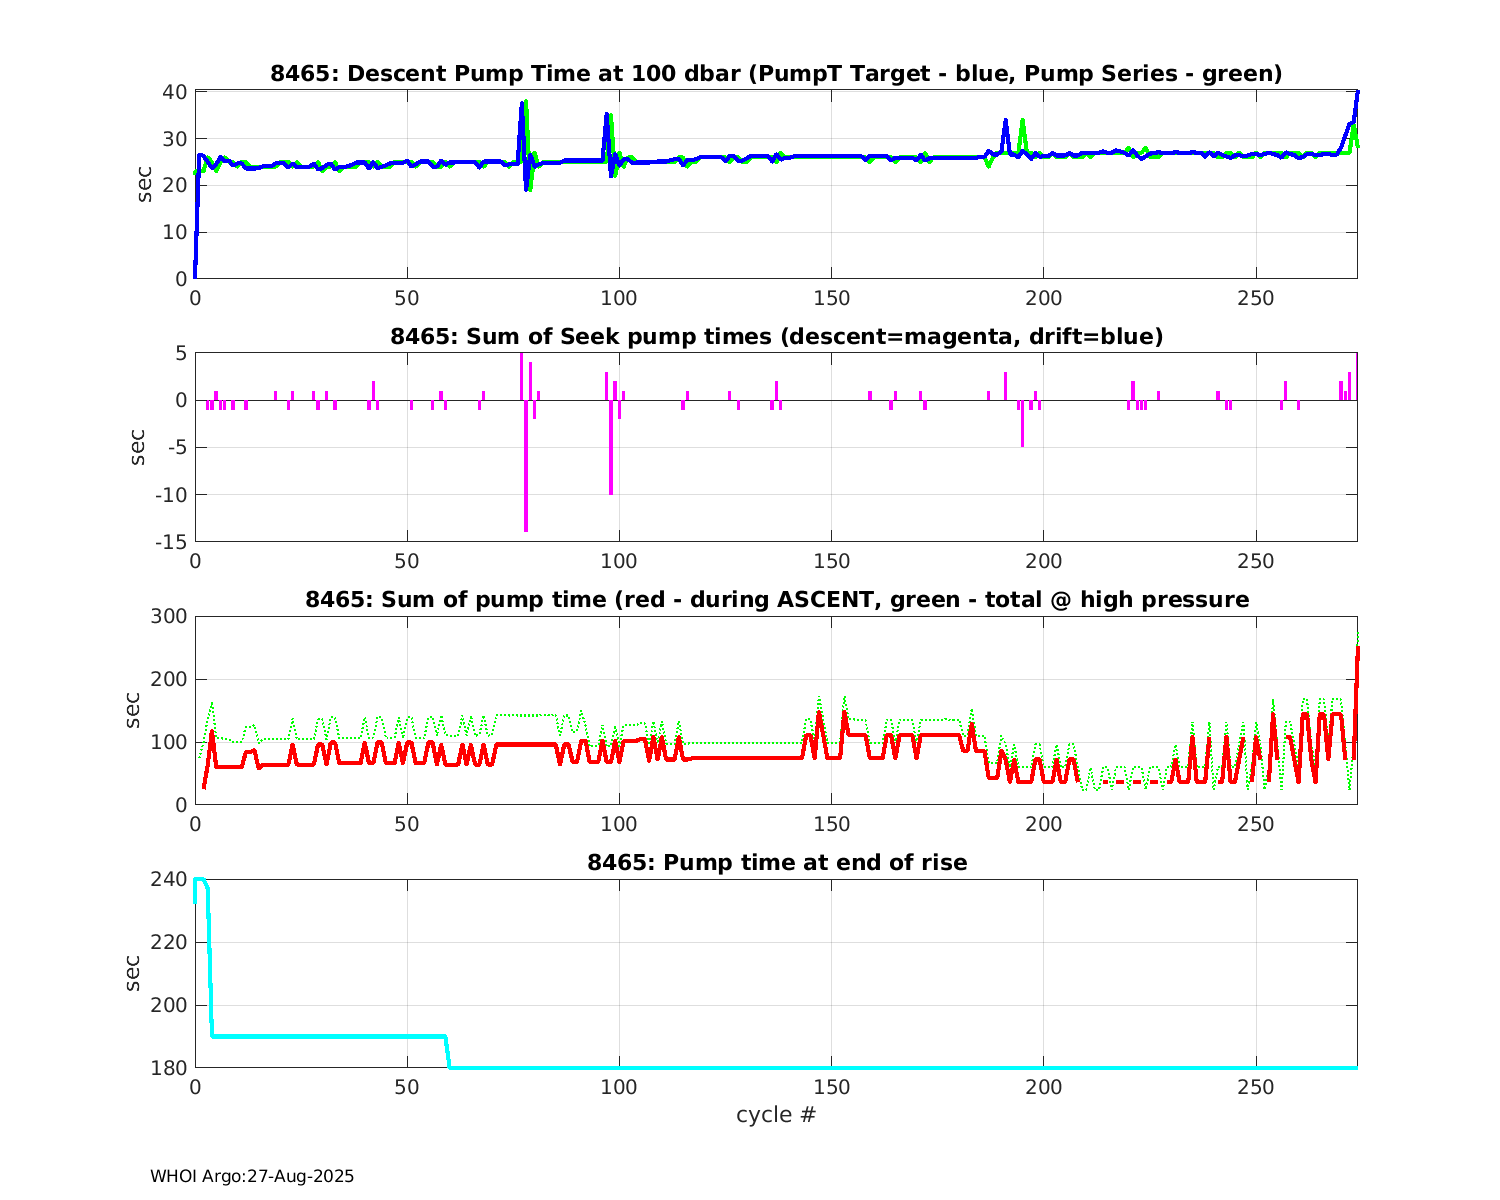The image size is (1500, 1200).
Task: Click the magenta bar reaching -10 near cycle 100
Action: coord(611,460)
